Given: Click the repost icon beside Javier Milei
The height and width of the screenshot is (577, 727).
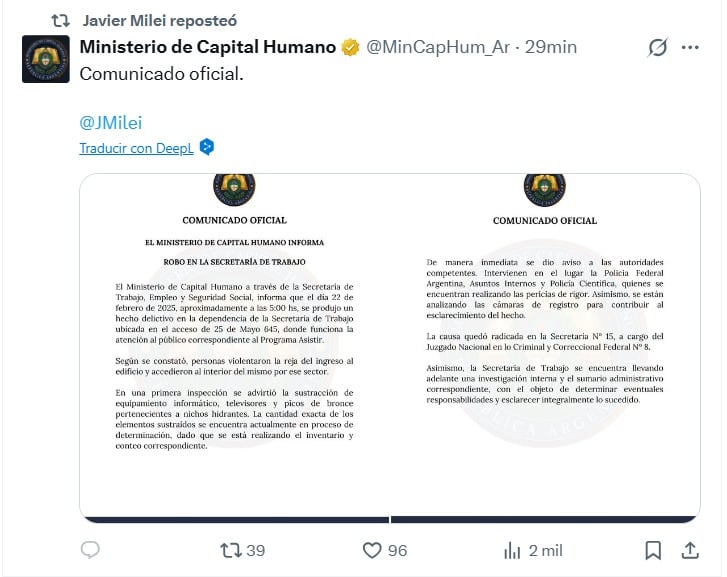Looking at the screenshot, I should pyautogui.click(x=60, y=19).
